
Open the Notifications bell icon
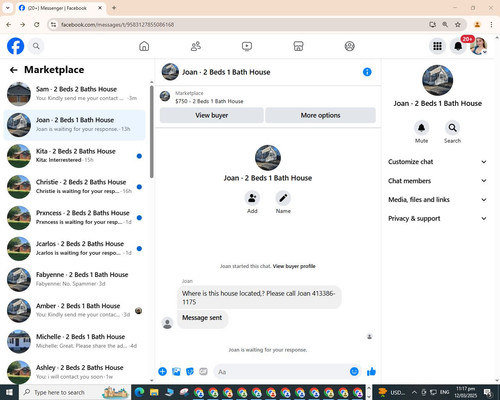click(x=458, y=46)
